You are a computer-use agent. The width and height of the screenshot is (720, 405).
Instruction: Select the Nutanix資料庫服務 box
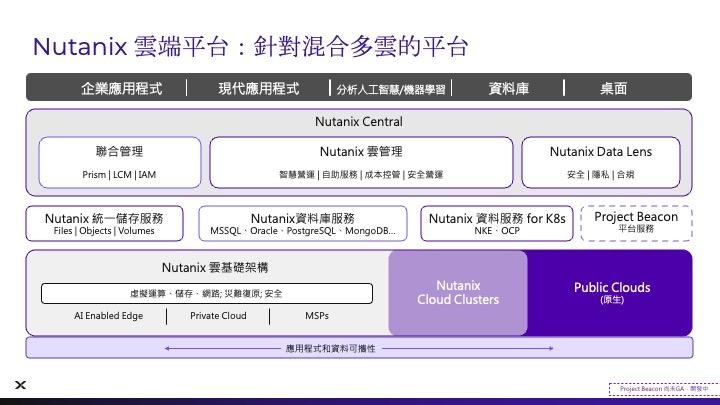[302, 224]
